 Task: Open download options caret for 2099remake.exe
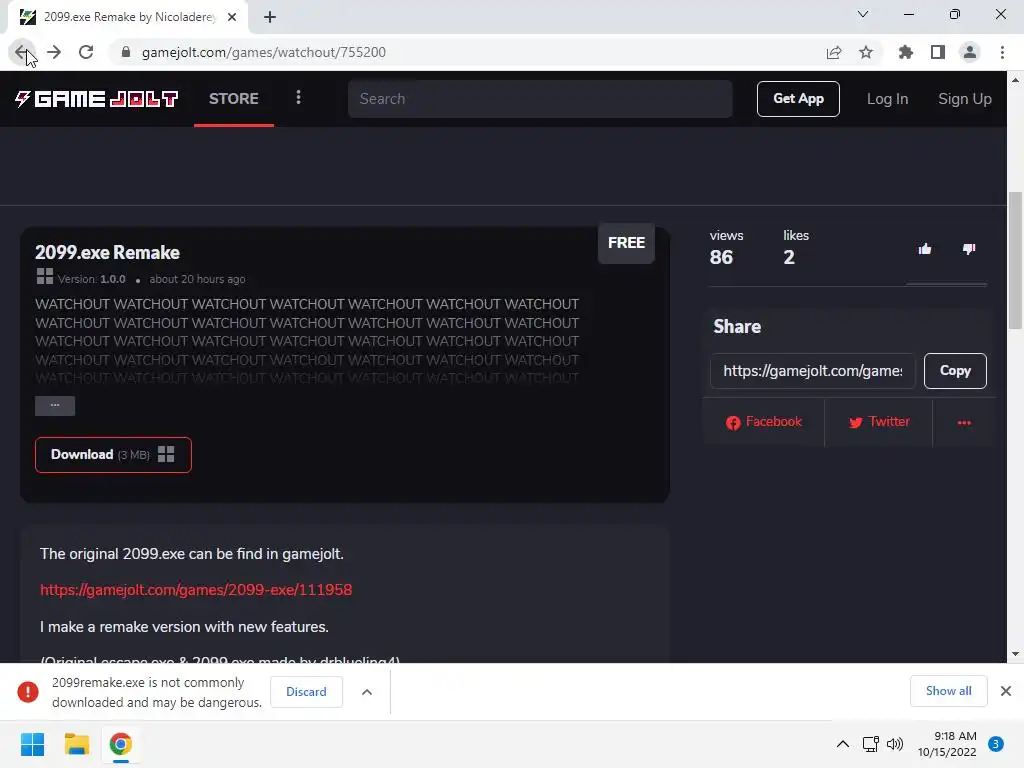pyautogui.click(x=367, y=692)
